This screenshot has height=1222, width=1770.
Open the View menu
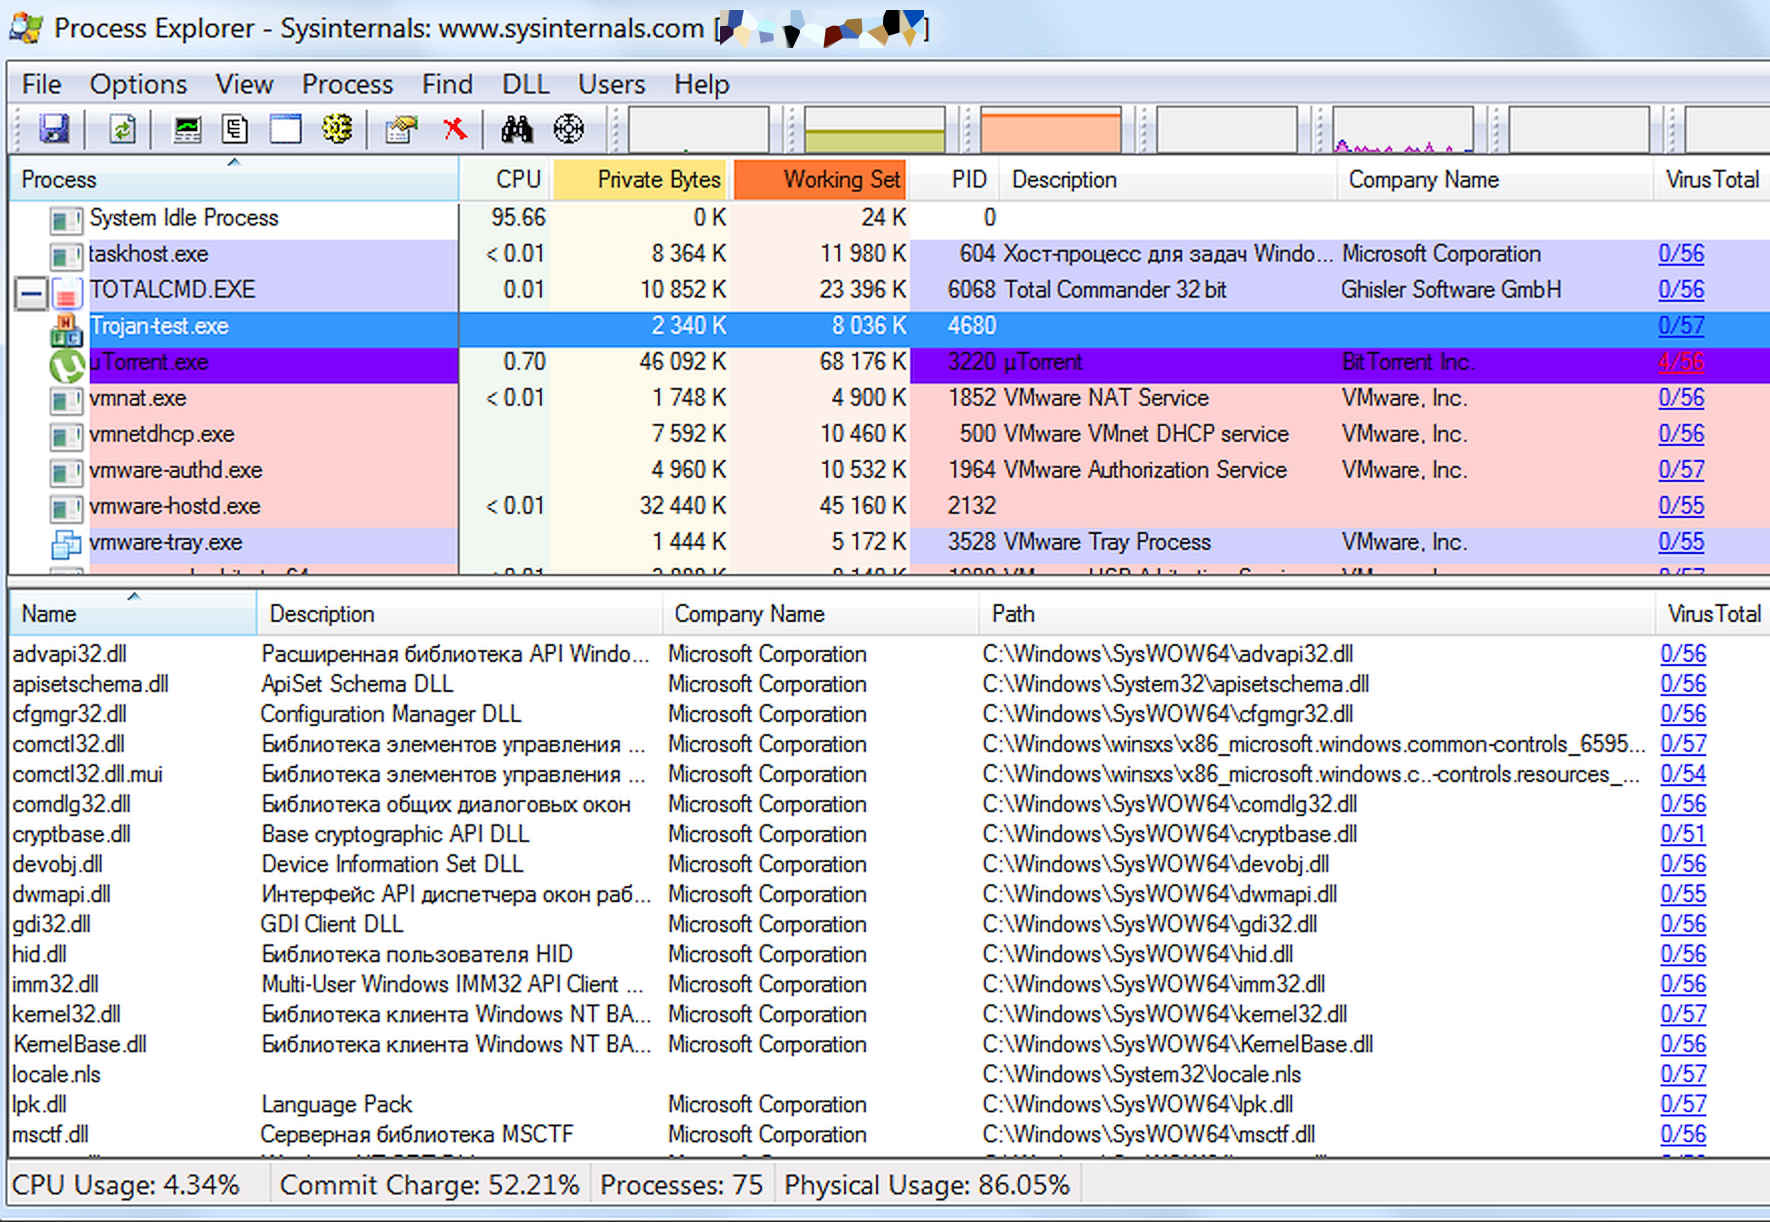coord(244,84)
